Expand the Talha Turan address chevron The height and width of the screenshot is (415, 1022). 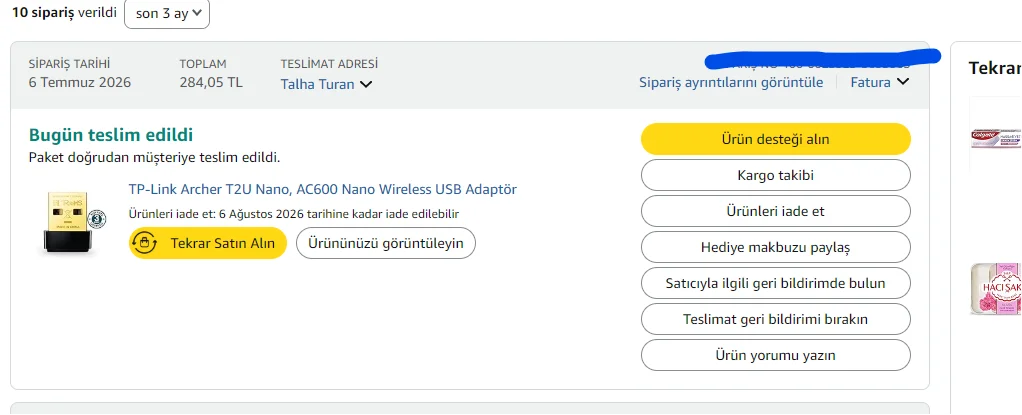(366, 84)
